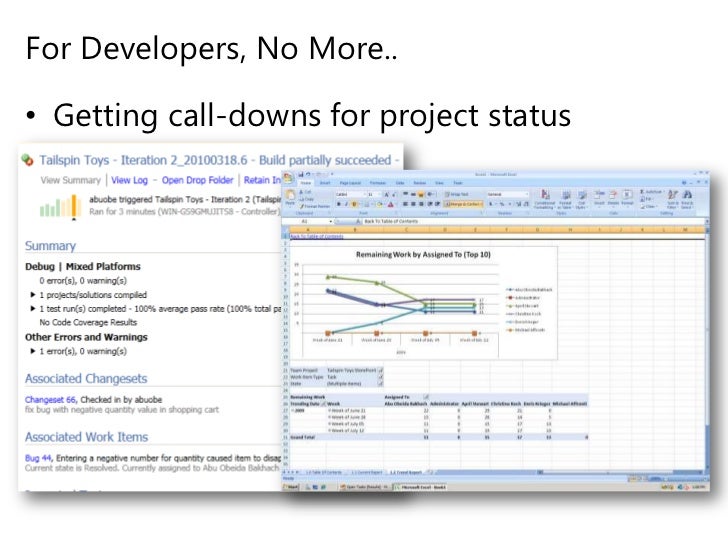Expand '1 error(s), 0 warning(s)' under Other Errors
728x546 pixels.
pos(32,351)
